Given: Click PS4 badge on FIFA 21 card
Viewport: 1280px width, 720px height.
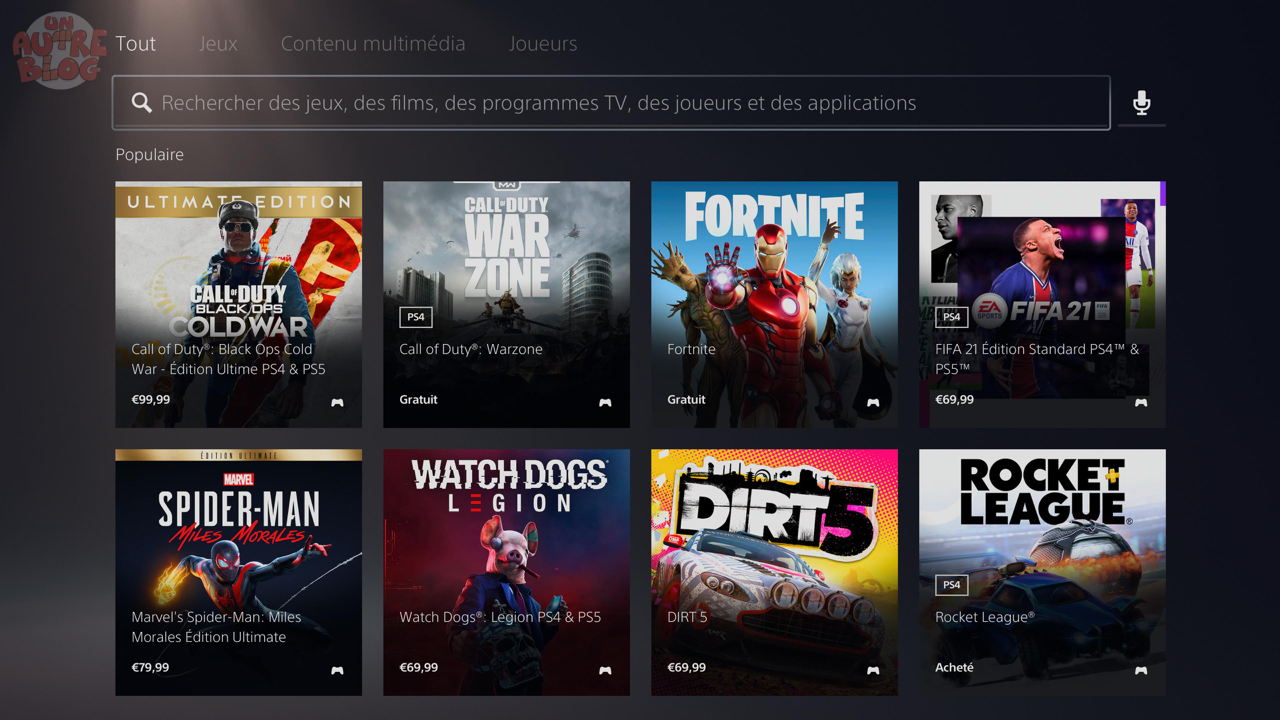Looking at the screenshot, I should pos(952,317).
